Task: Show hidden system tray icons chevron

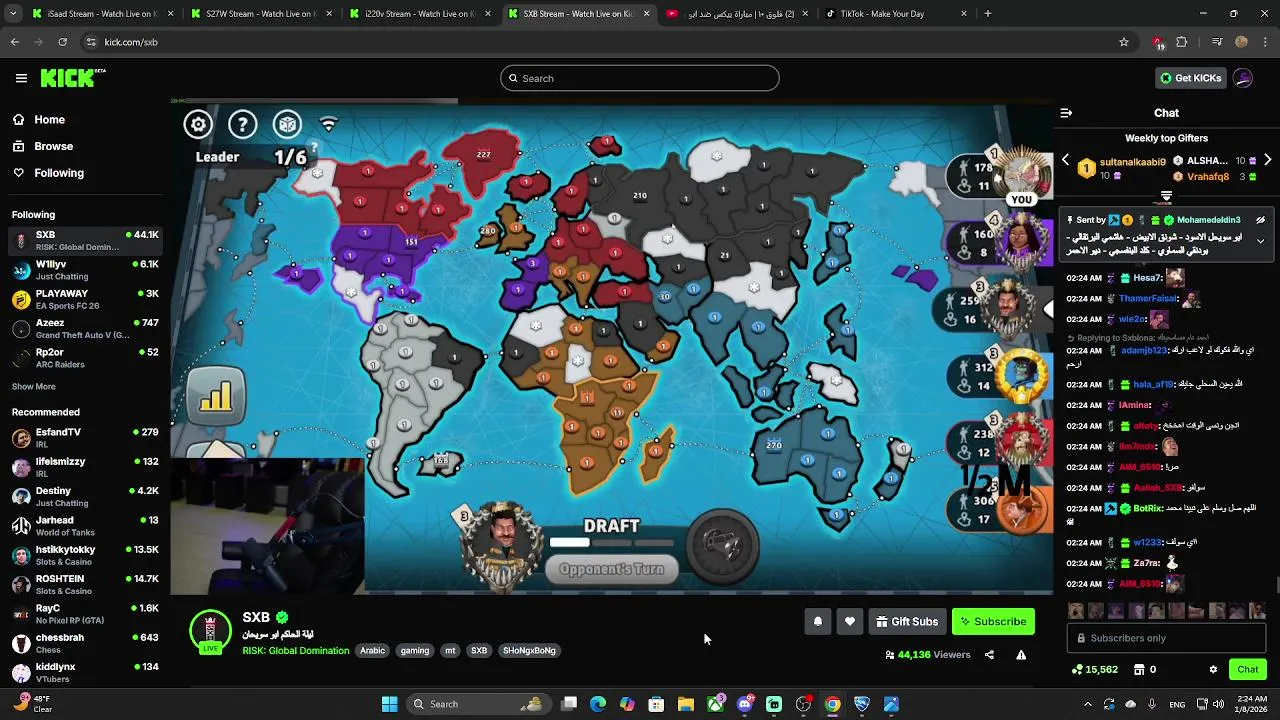Action: (1088, 704)
